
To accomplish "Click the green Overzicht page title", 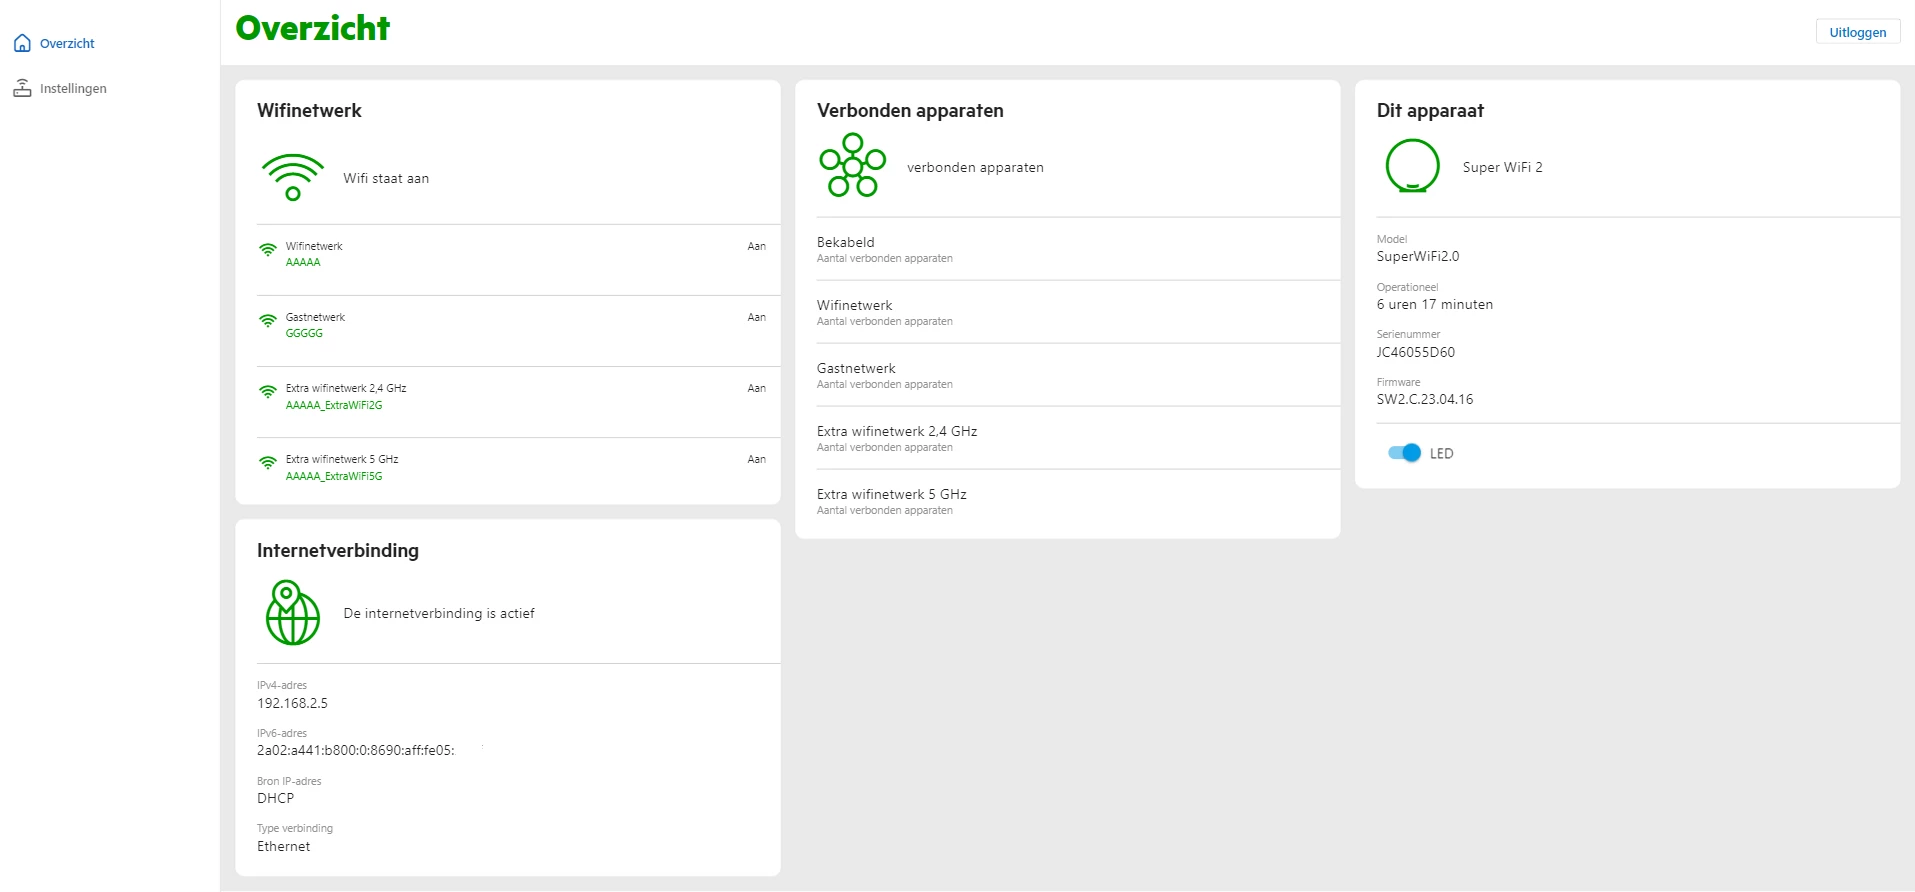I will pos(313,28).
